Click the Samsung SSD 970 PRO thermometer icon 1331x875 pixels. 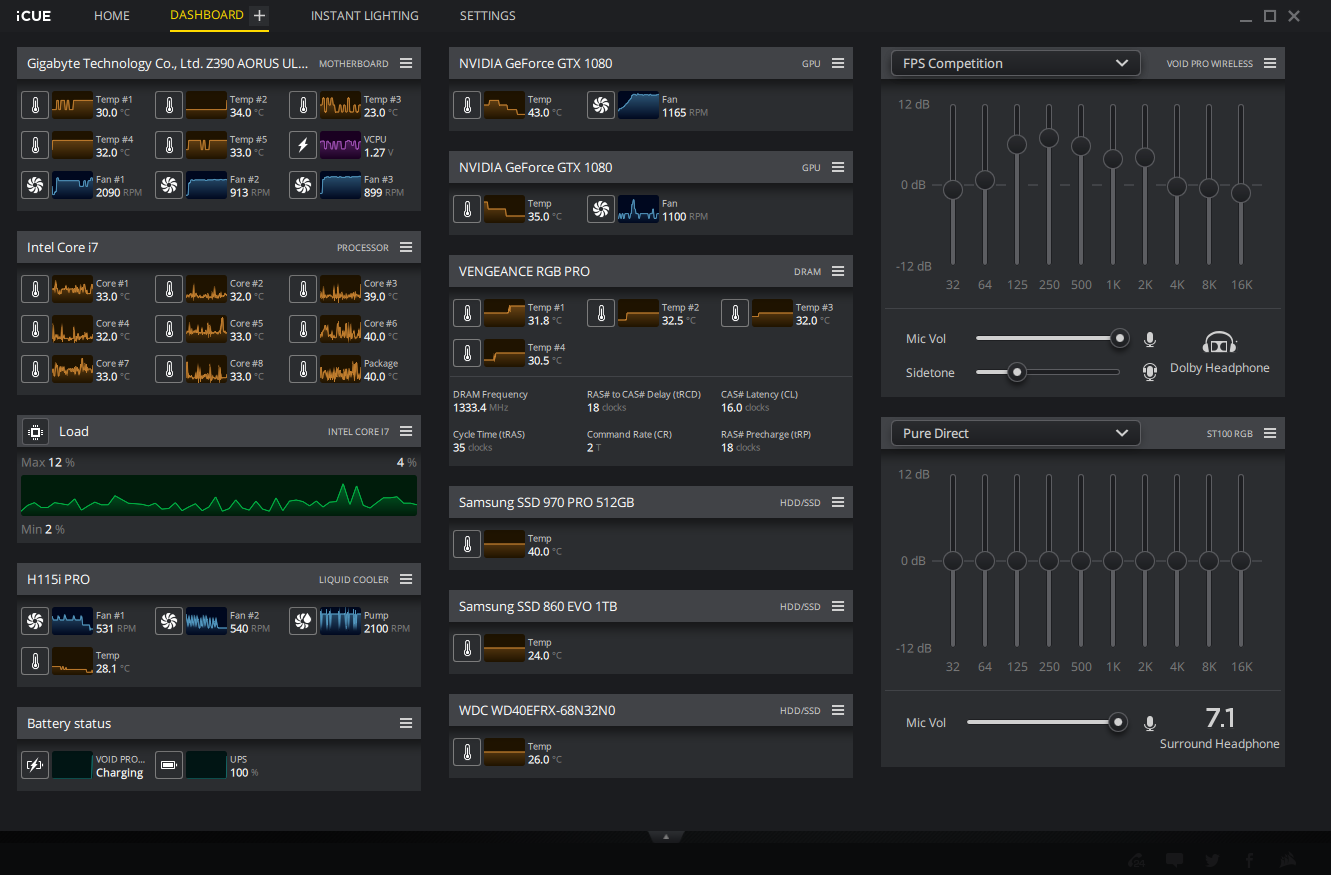tap(467, 544)
